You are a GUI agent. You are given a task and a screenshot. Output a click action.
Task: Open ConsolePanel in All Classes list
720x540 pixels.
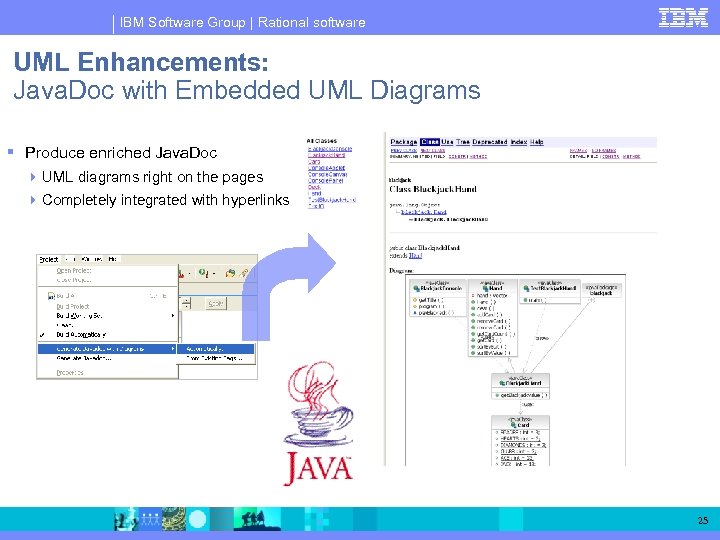[x=326, y=181]
